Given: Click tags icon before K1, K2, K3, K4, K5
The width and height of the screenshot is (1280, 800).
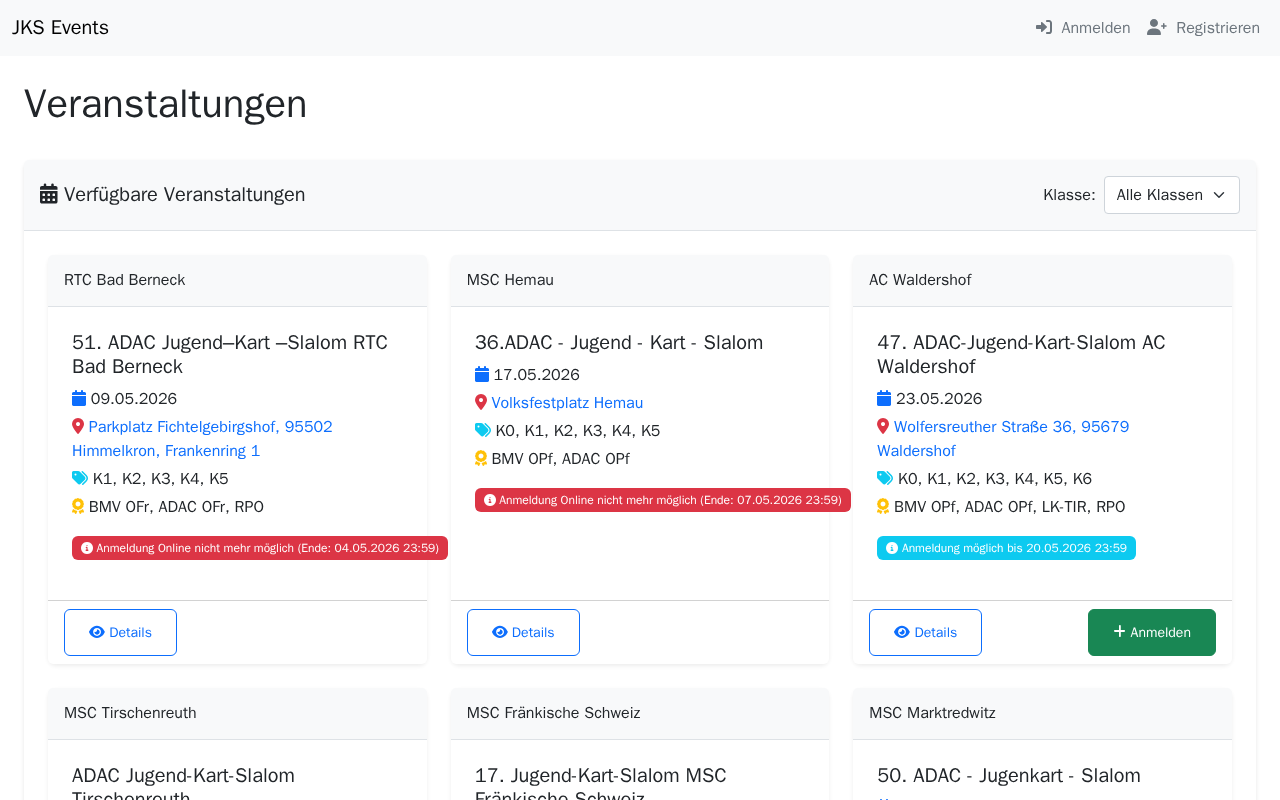Looking at the screenshot, I should pos(80,478).
